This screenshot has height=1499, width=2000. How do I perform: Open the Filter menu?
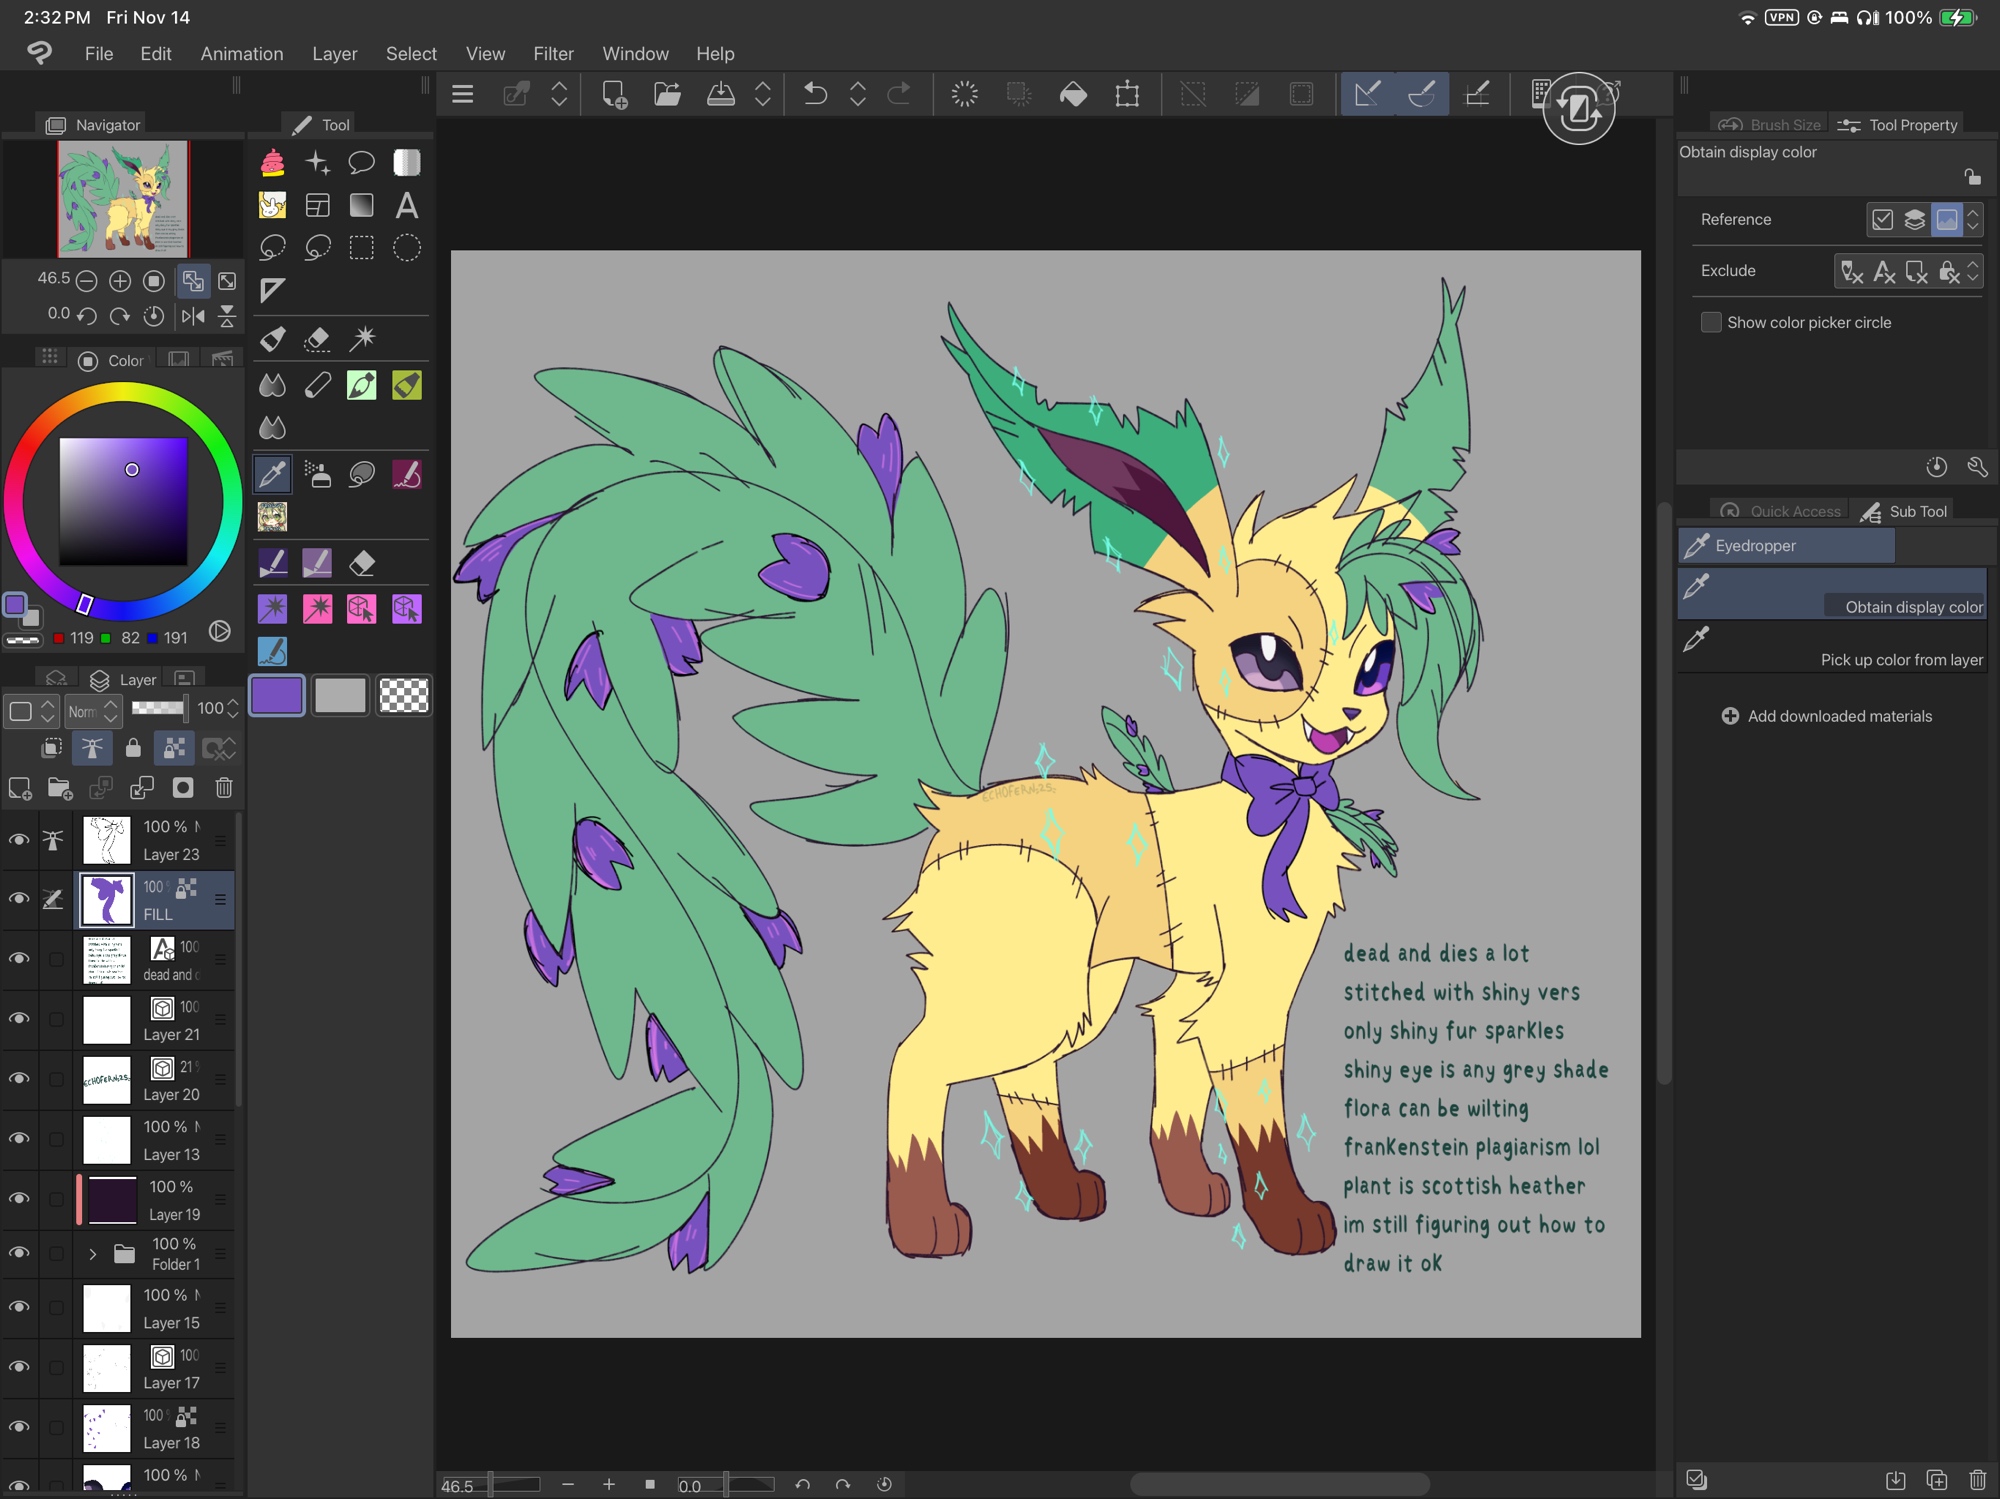(553, 54)
